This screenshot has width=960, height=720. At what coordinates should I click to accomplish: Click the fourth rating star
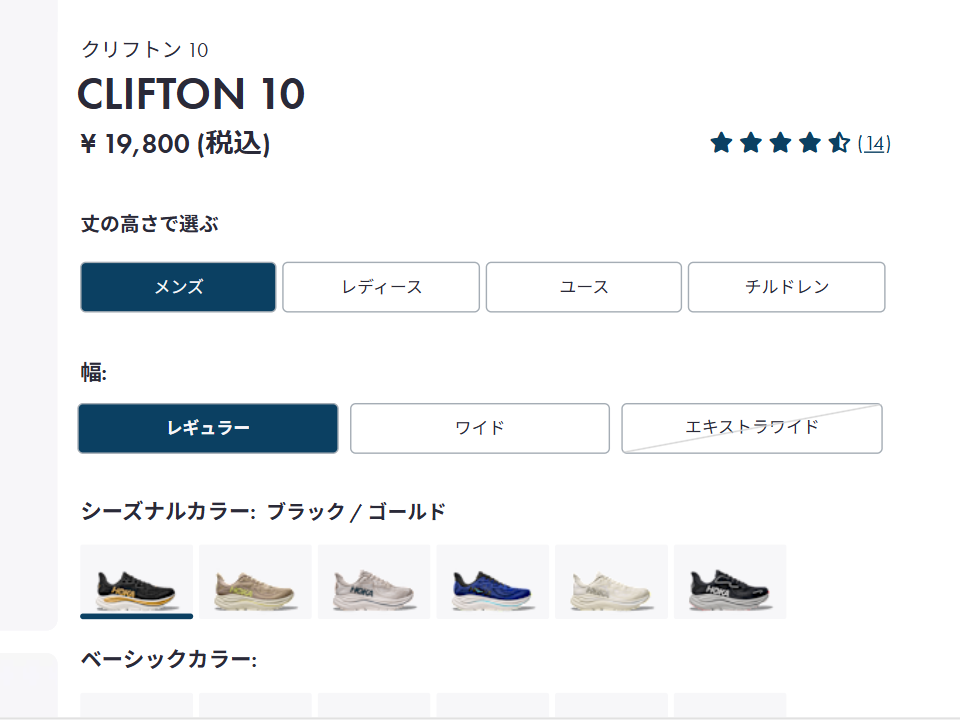pos(809,143)
